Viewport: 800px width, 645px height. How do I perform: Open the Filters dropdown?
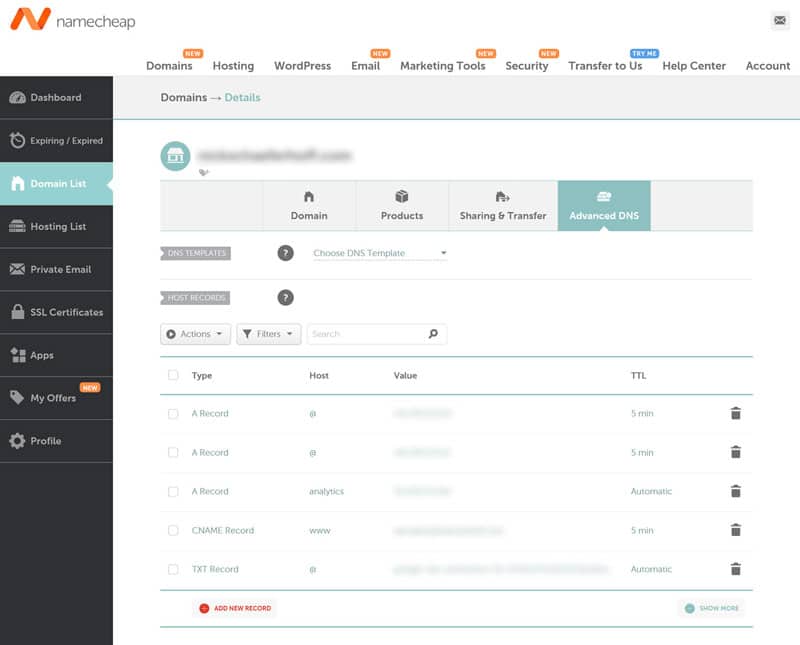pyautogui.click(x=268, y=334)
